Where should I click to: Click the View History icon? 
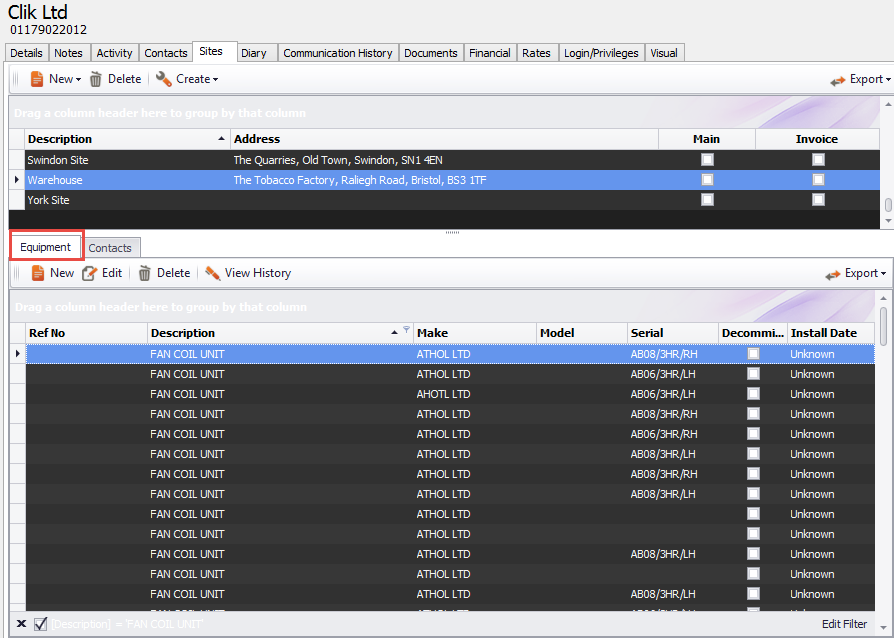pyautogui.click(x=214, y=272)
